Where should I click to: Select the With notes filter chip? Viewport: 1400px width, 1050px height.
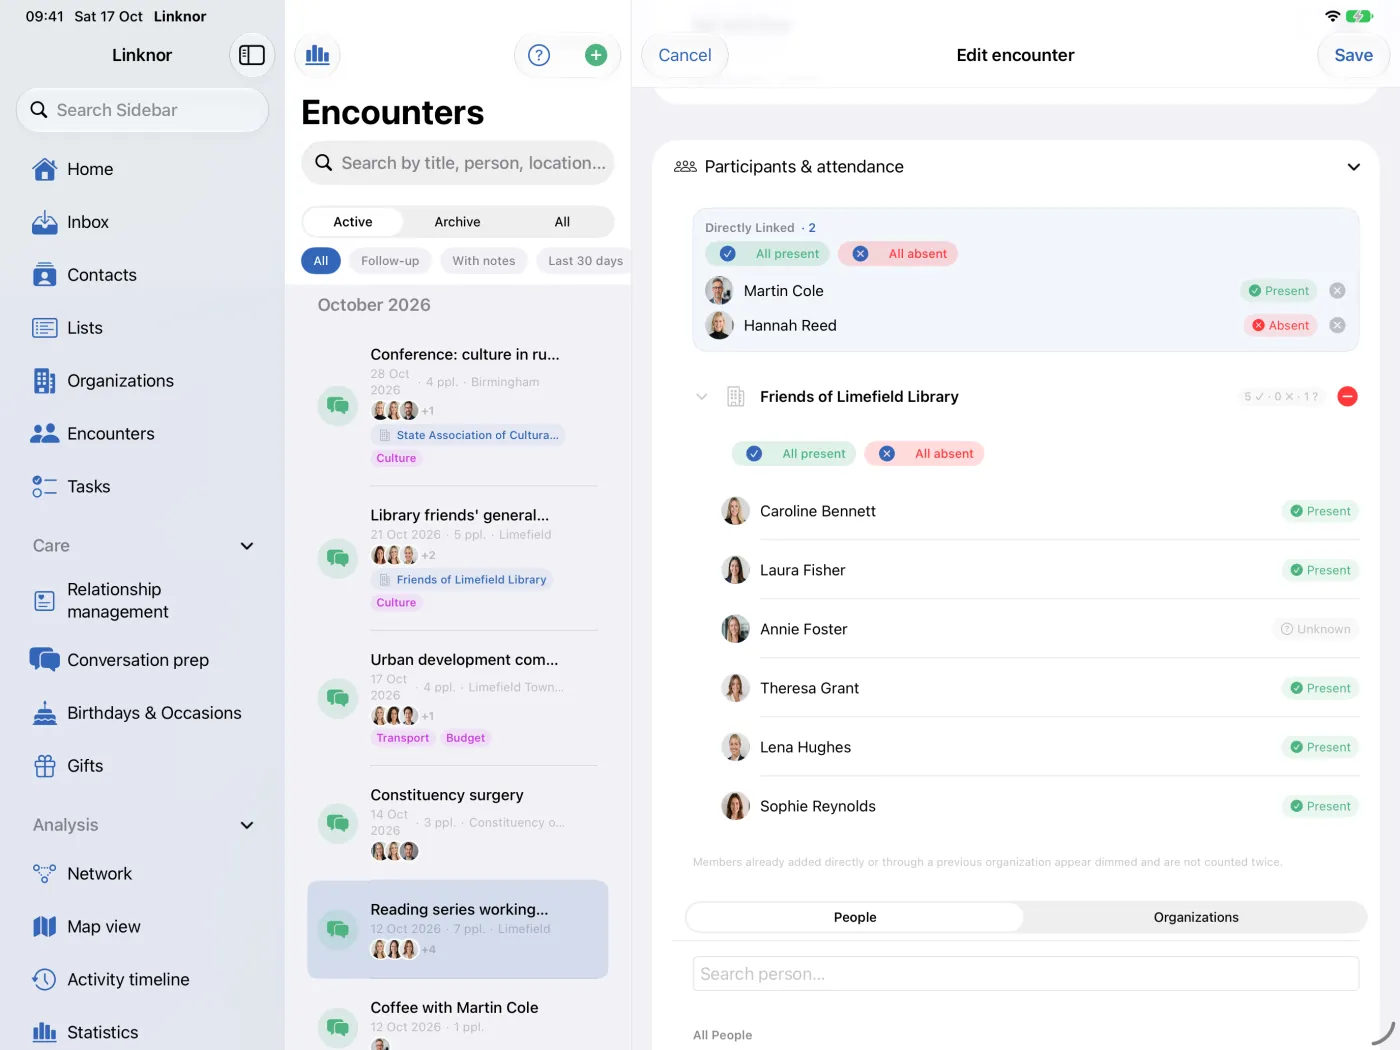click(484, 261)
